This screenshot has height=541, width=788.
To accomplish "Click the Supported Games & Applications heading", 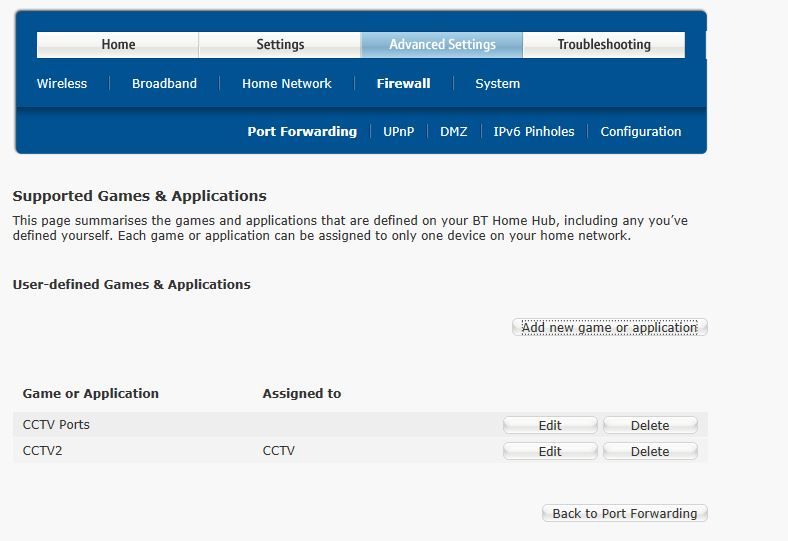I will [x=140, y=196].
